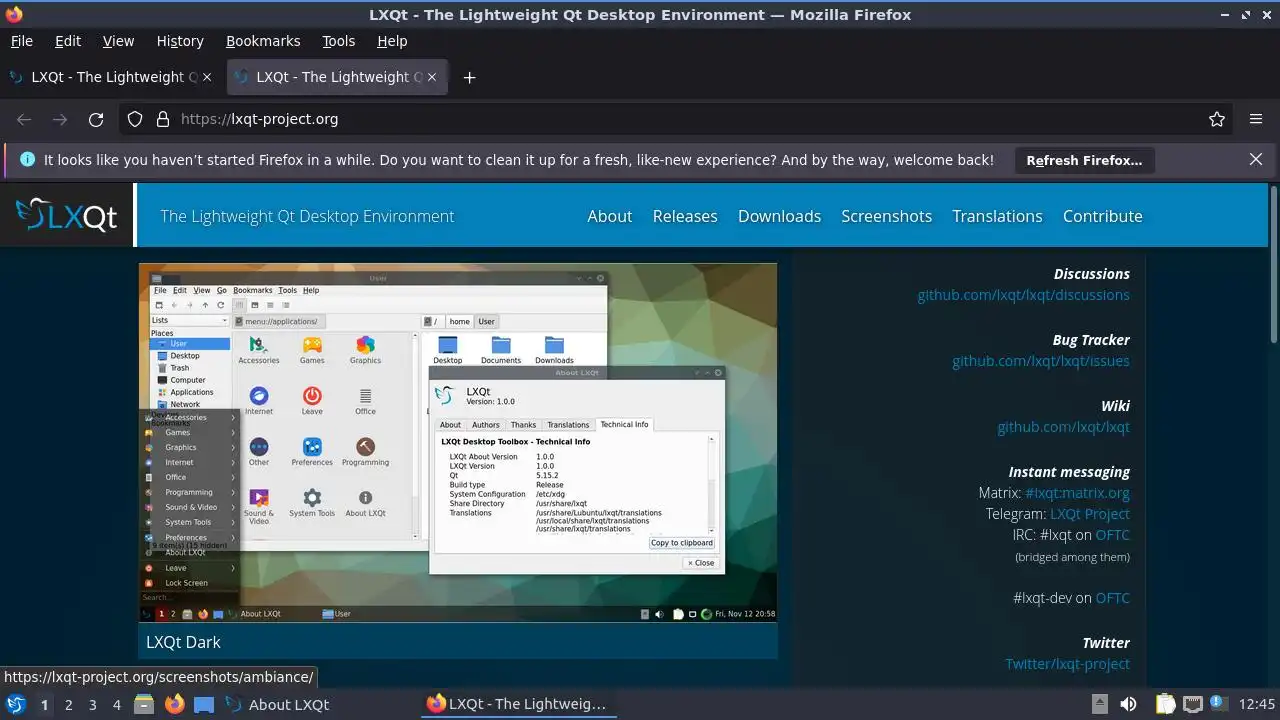
Task: Open the Tools menu
Action: 339,41
